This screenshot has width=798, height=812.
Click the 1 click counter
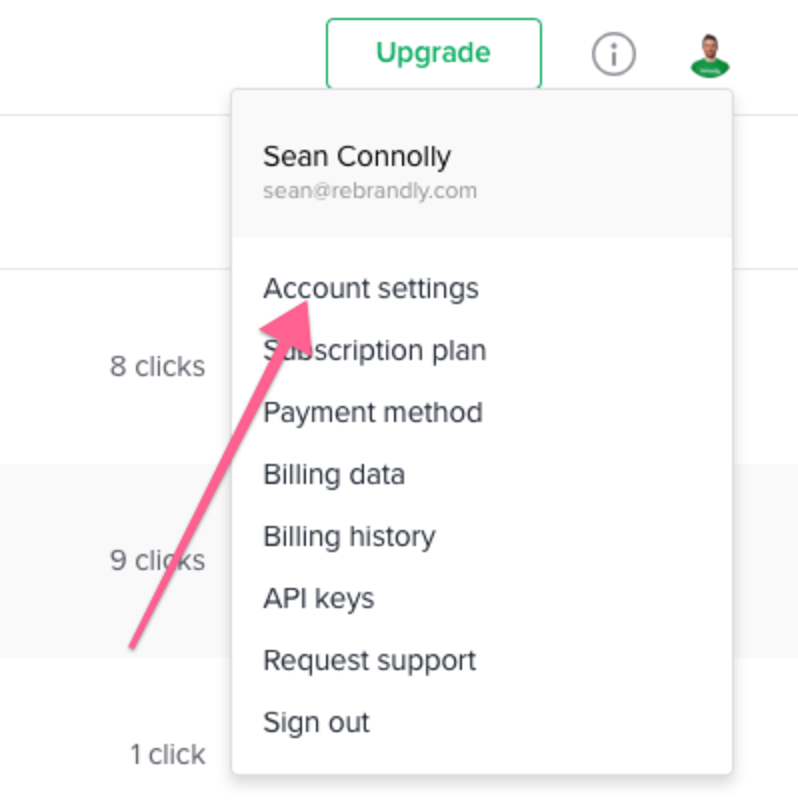(168, 754)
